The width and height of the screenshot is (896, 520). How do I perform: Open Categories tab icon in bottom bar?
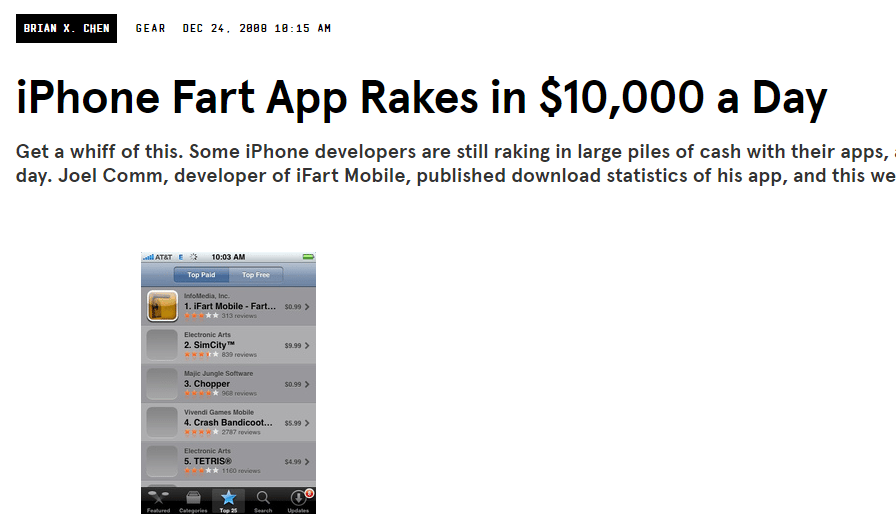coord(193,501)
